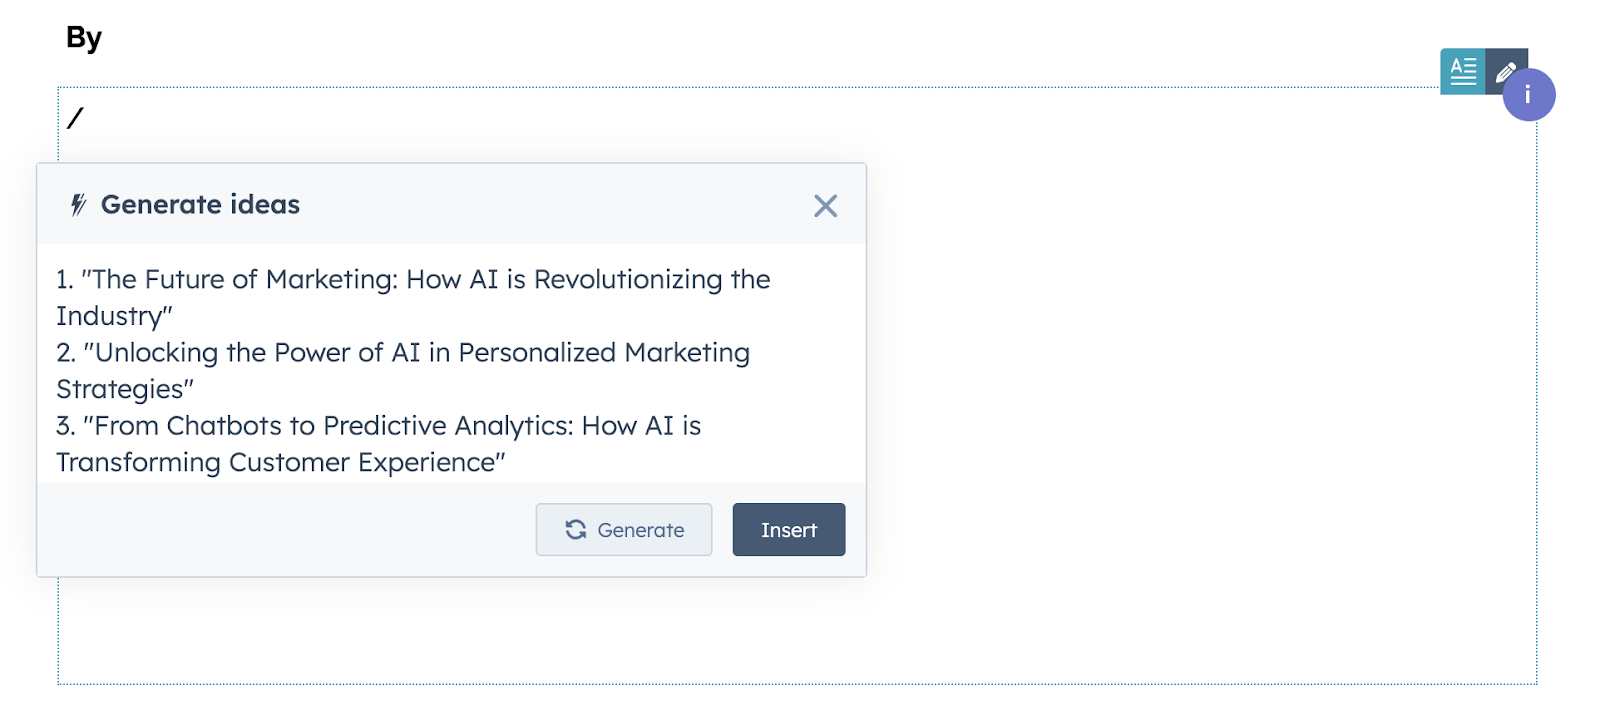This screenshot has height=725, width=1600.
Task: Click the refresh arrows icon in Generate
Action: coord(576,530)
